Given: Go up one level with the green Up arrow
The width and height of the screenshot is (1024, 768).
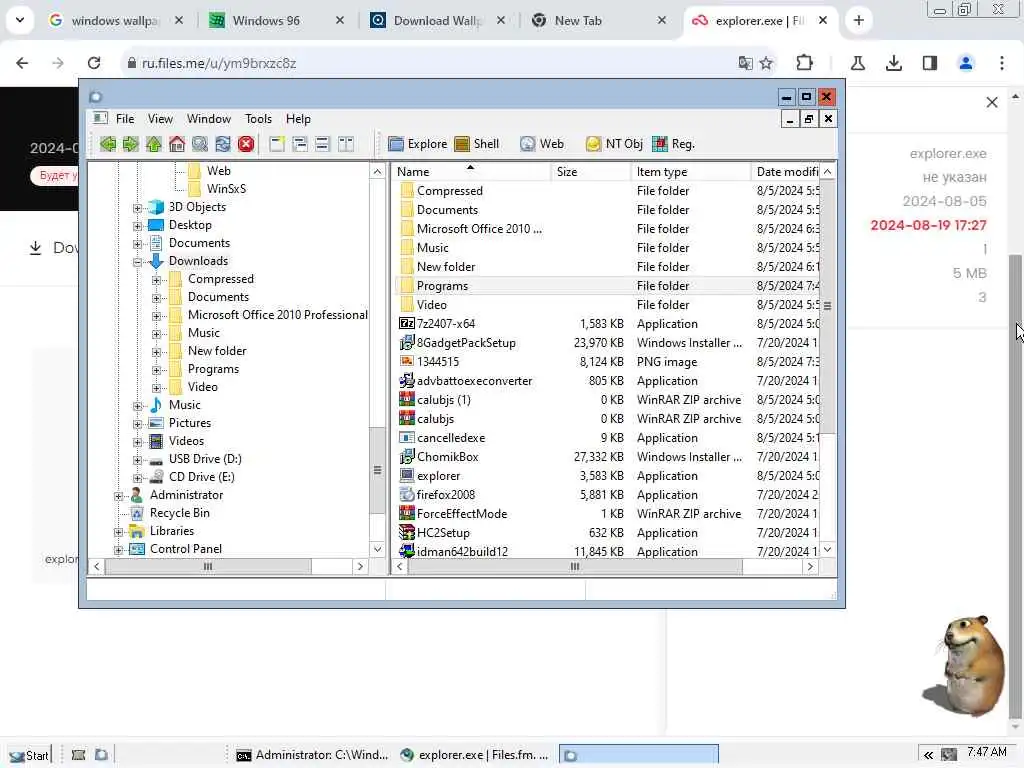Looking at the screenshot, I should [153, 144].
